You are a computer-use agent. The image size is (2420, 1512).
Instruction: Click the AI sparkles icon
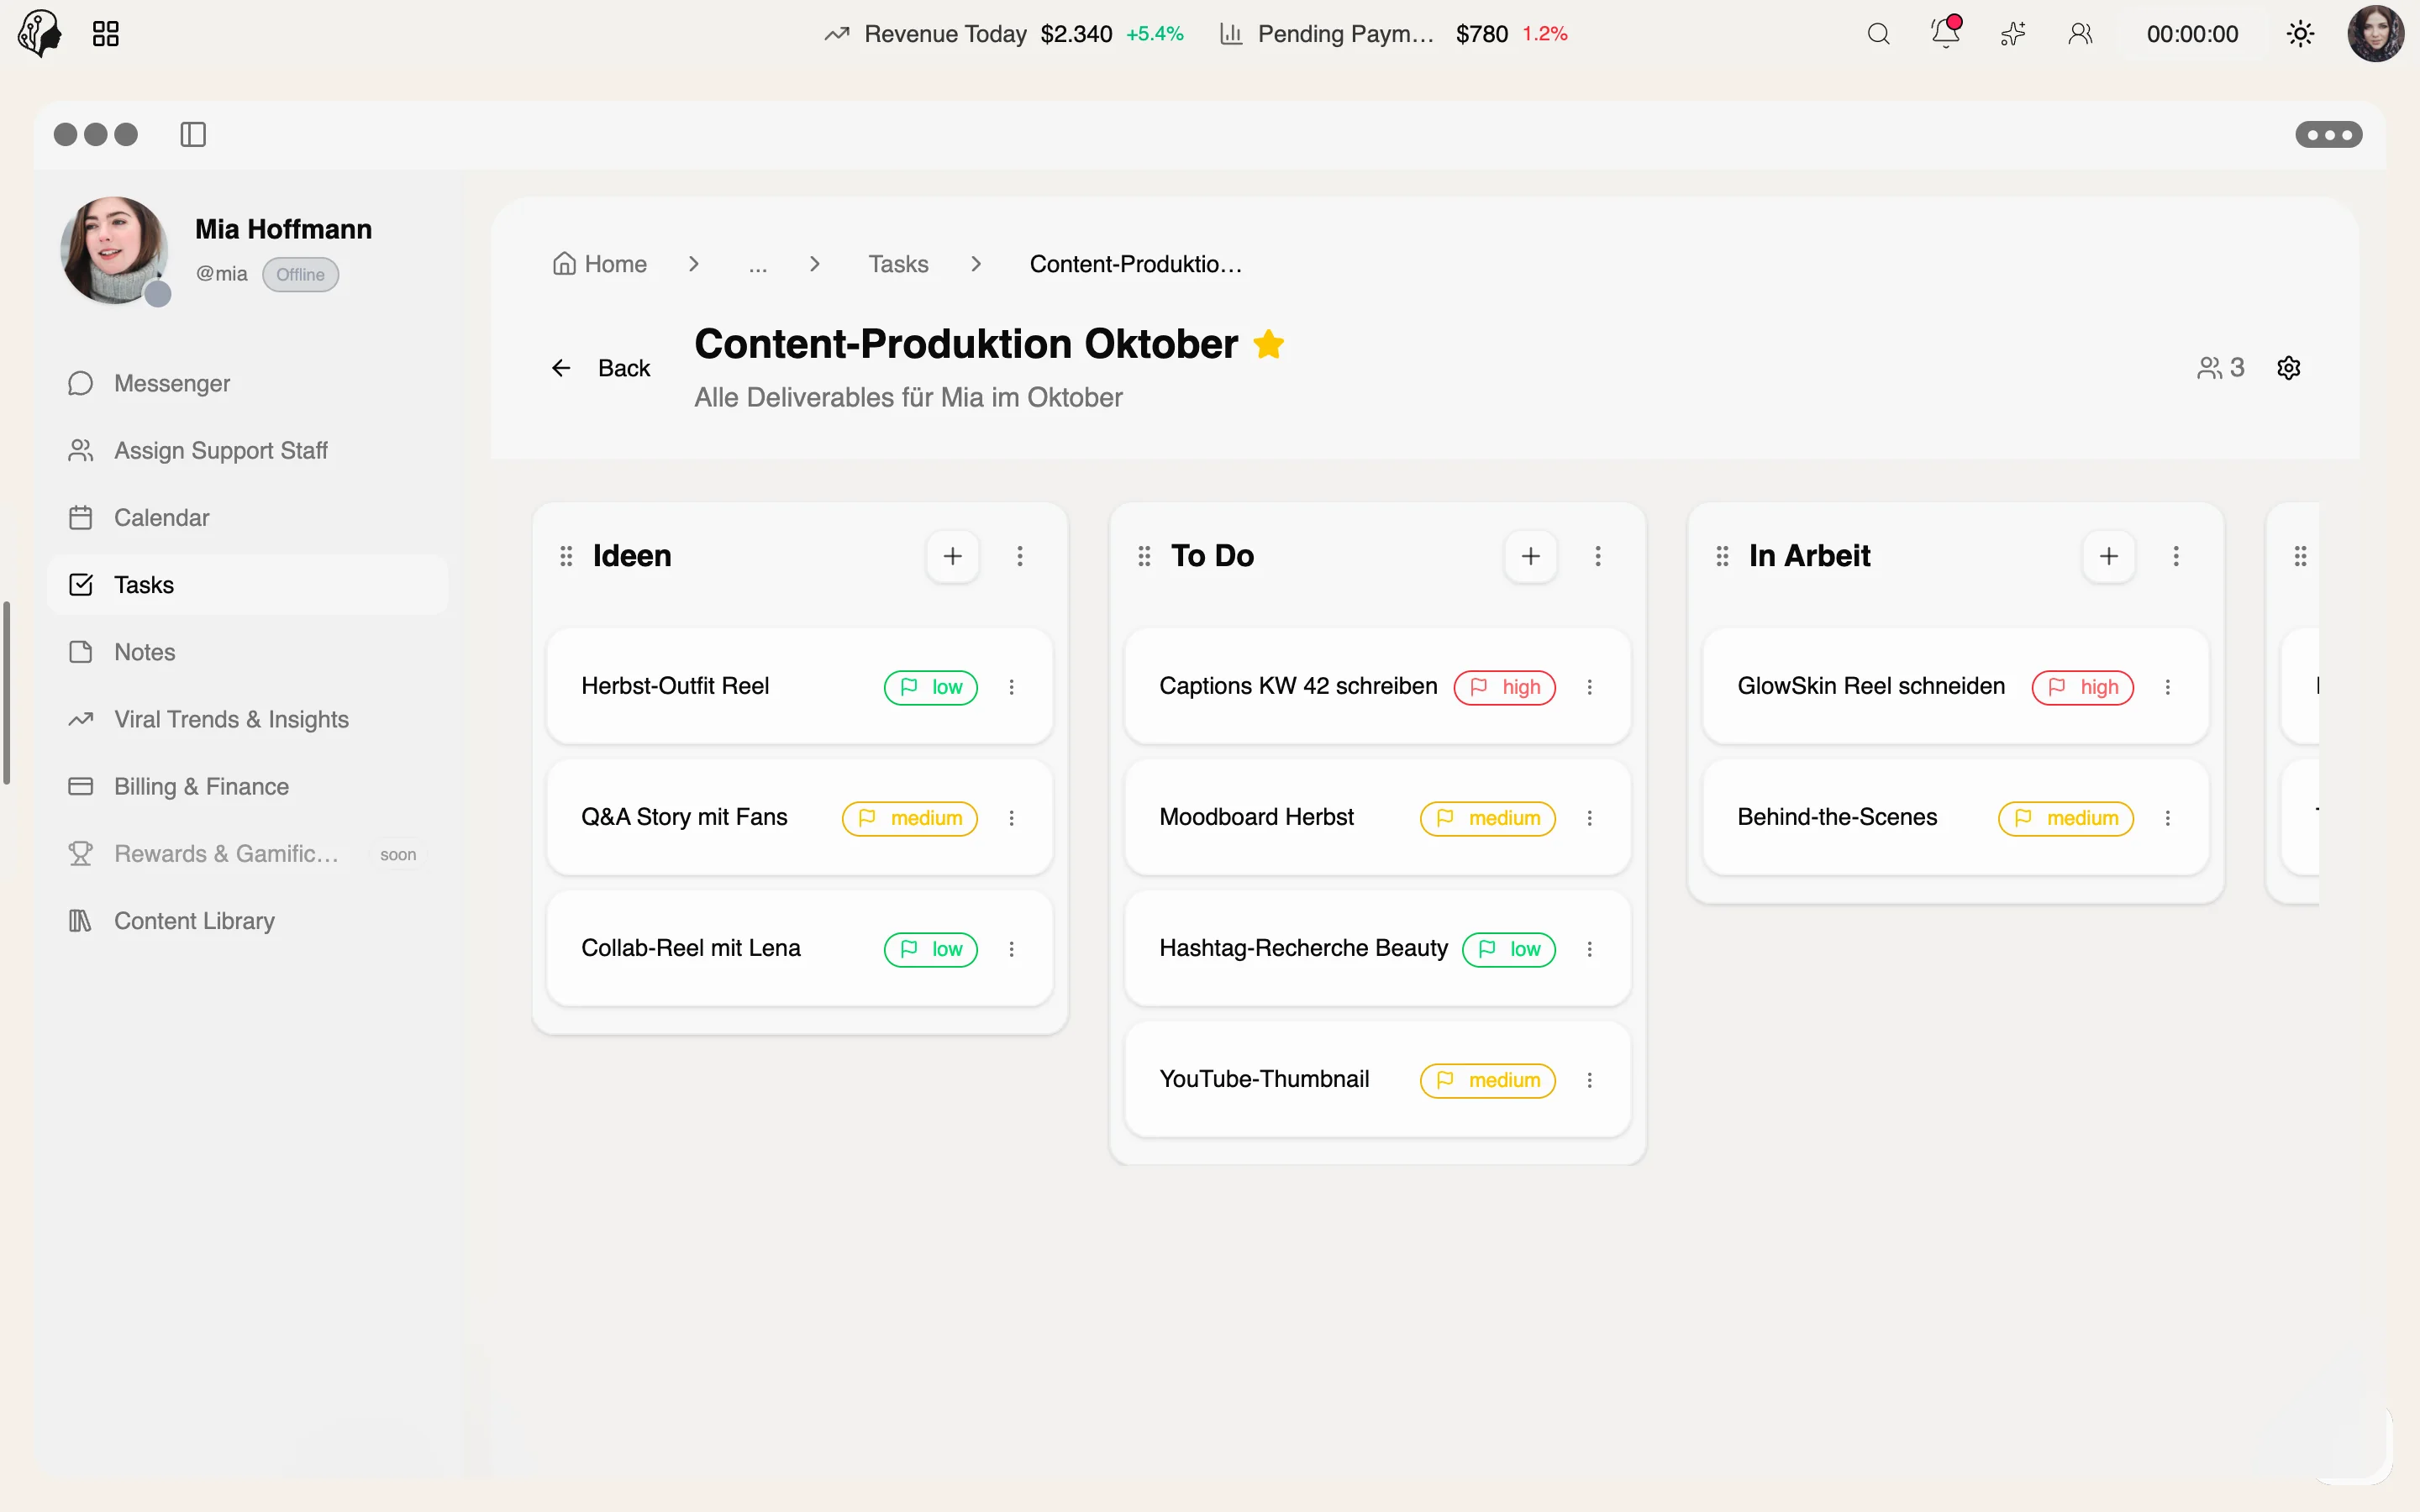coord(2013,34)
